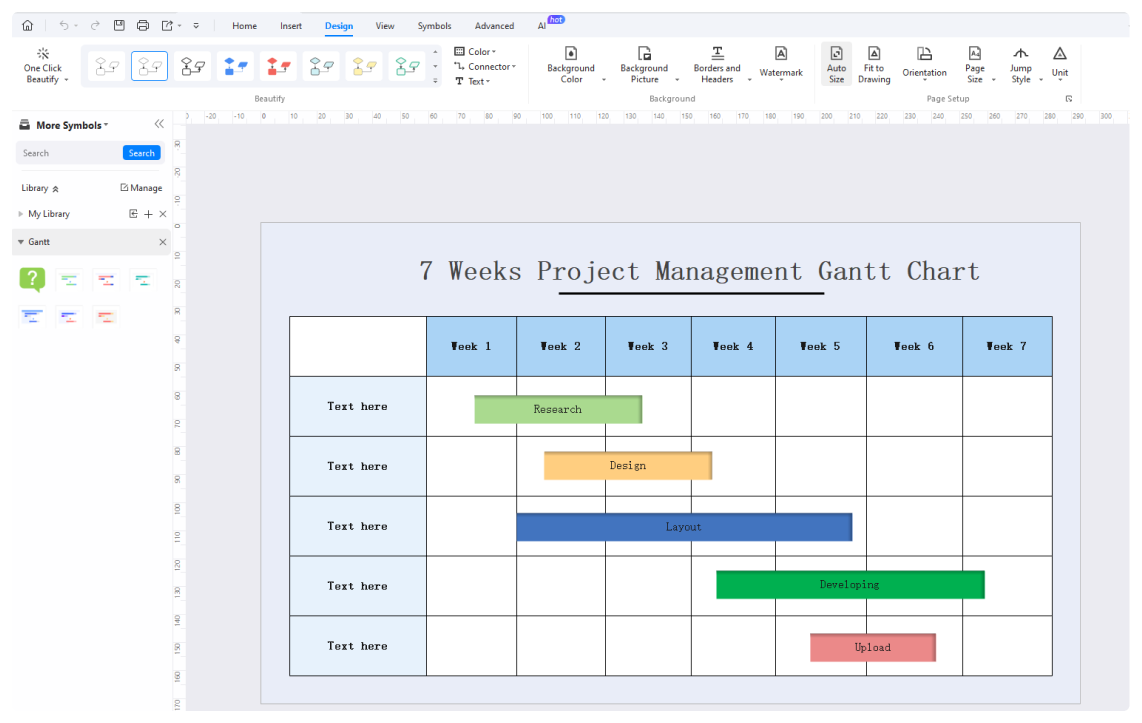The height and width of the screenshot is (723, 1142).
Task: Select the red and blue Gantt symbol
Action: coord(106,280)
